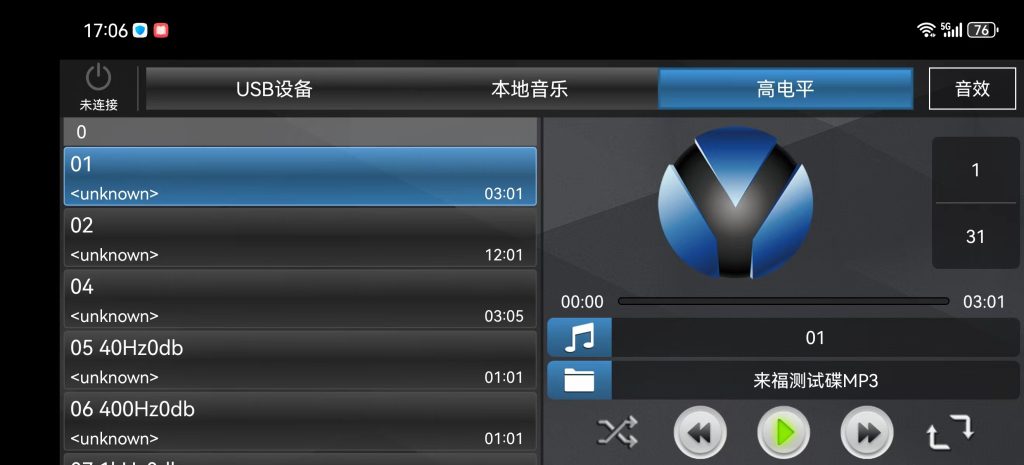Choose track 04 from the playlist
Image resolution: width=1024 pixels, height=465 pixels.
(x=300, y=299)
